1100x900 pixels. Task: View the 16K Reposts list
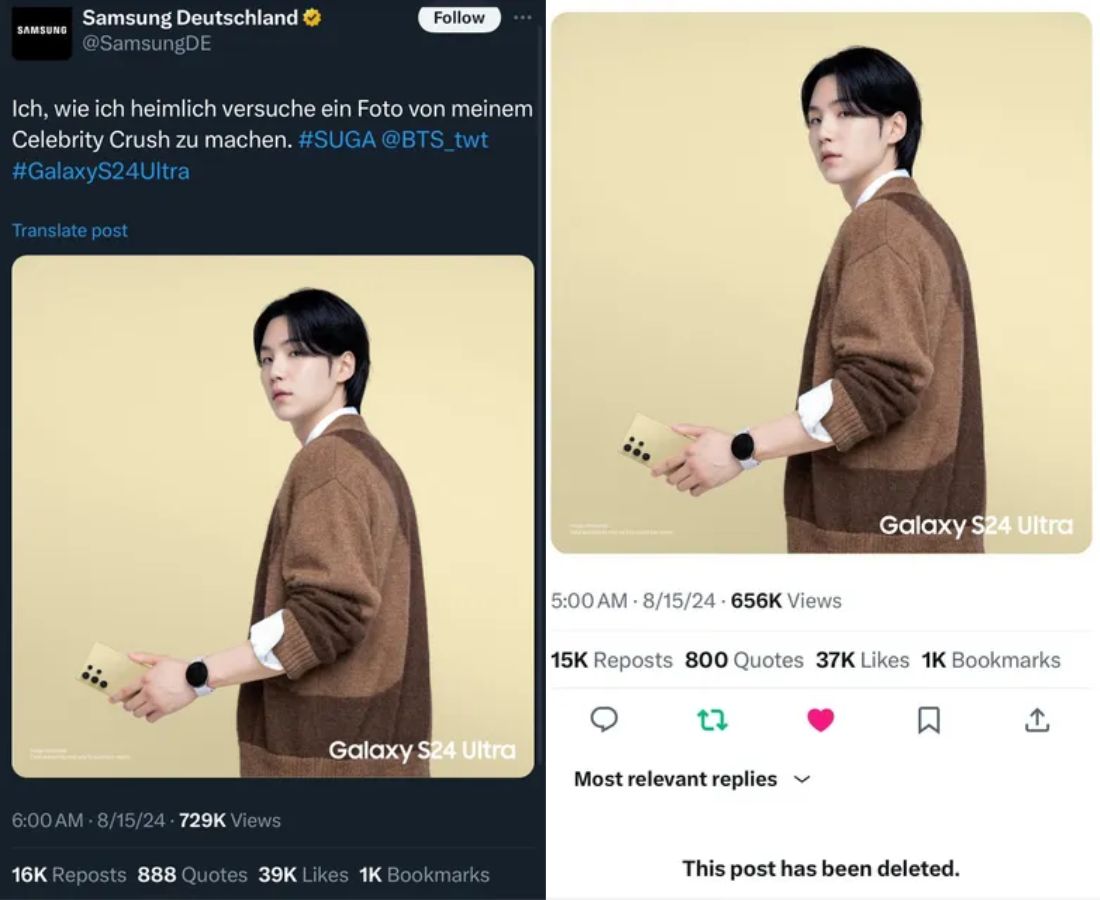69,874
